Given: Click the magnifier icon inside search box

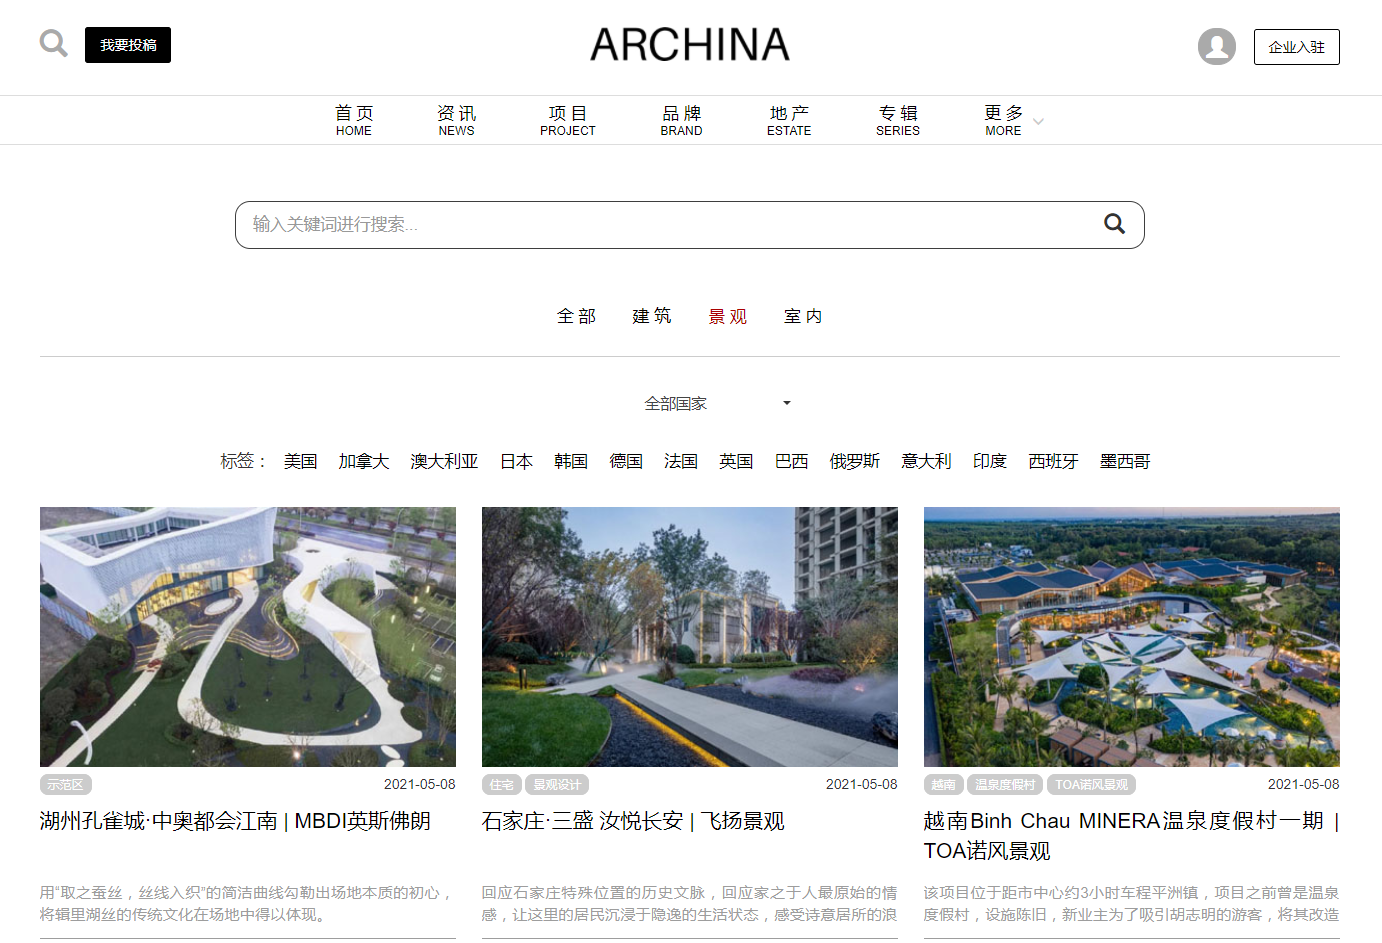Looking at the screenshot, I should [x=1114, y=224].
